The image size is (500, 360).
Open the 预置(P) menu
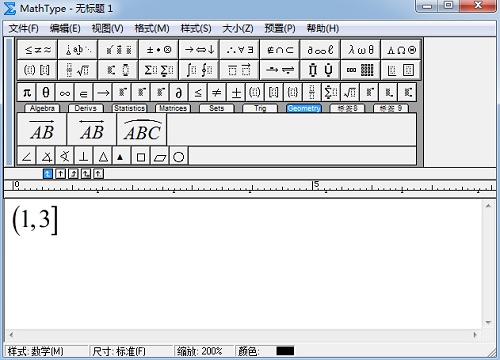click(280, 29)
